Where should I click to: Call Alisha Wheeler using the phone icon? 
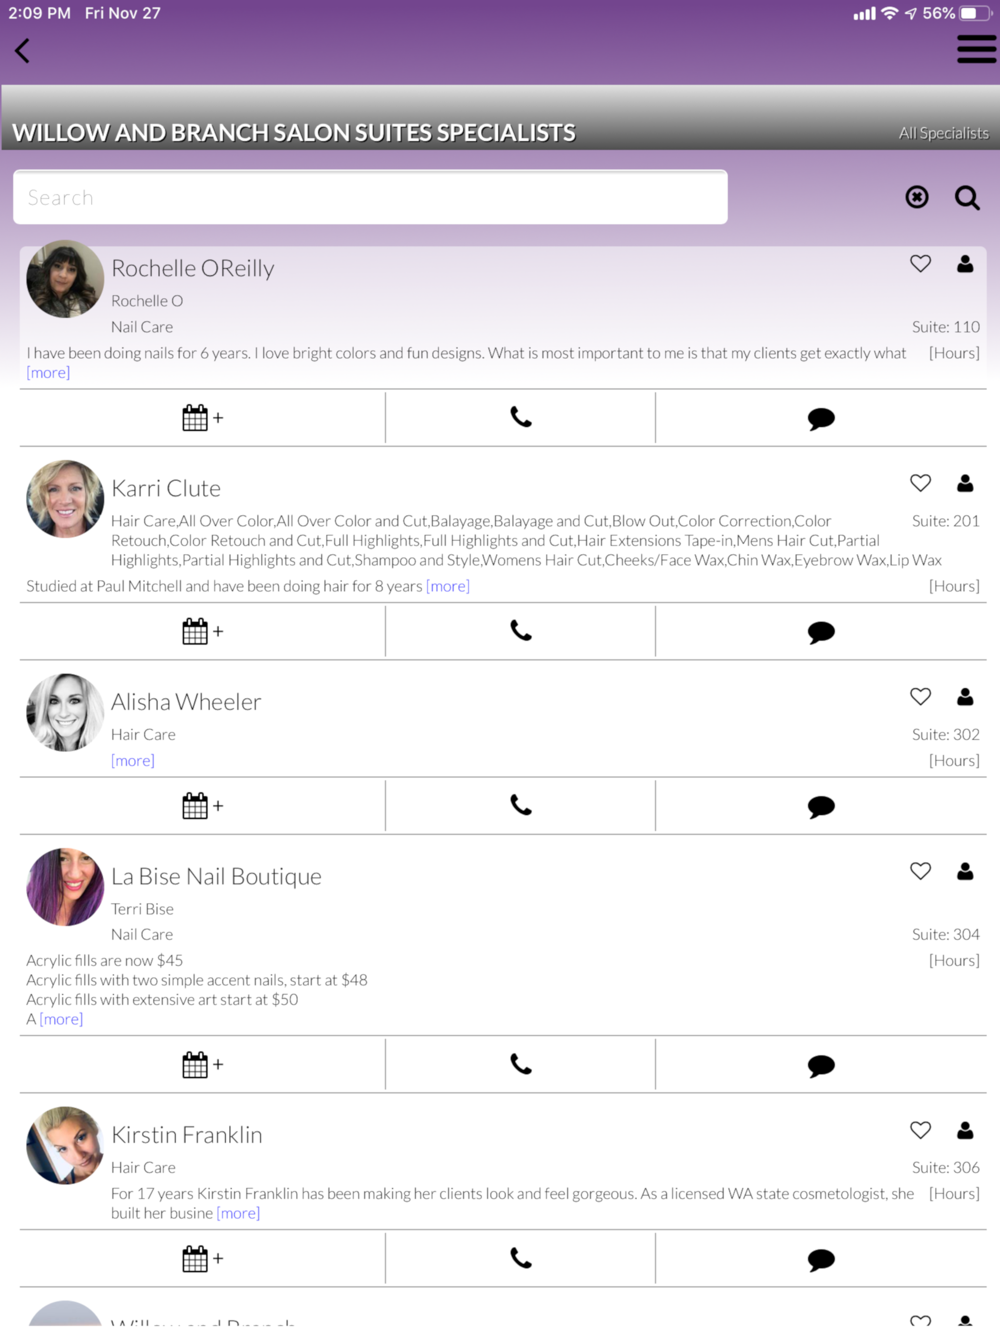click(x=521, y=805)
